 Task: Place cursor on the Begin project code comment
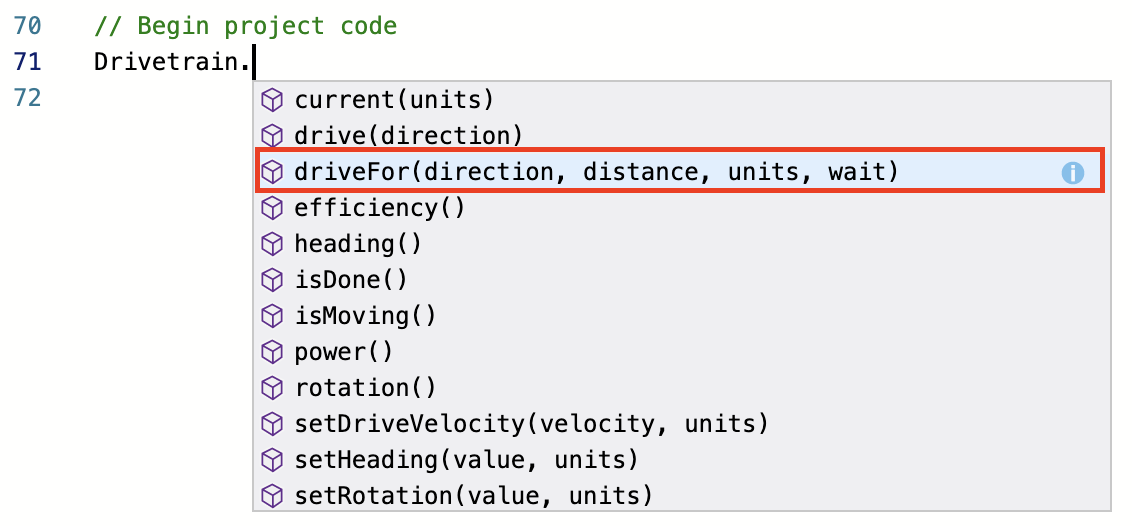pos(246,26)
